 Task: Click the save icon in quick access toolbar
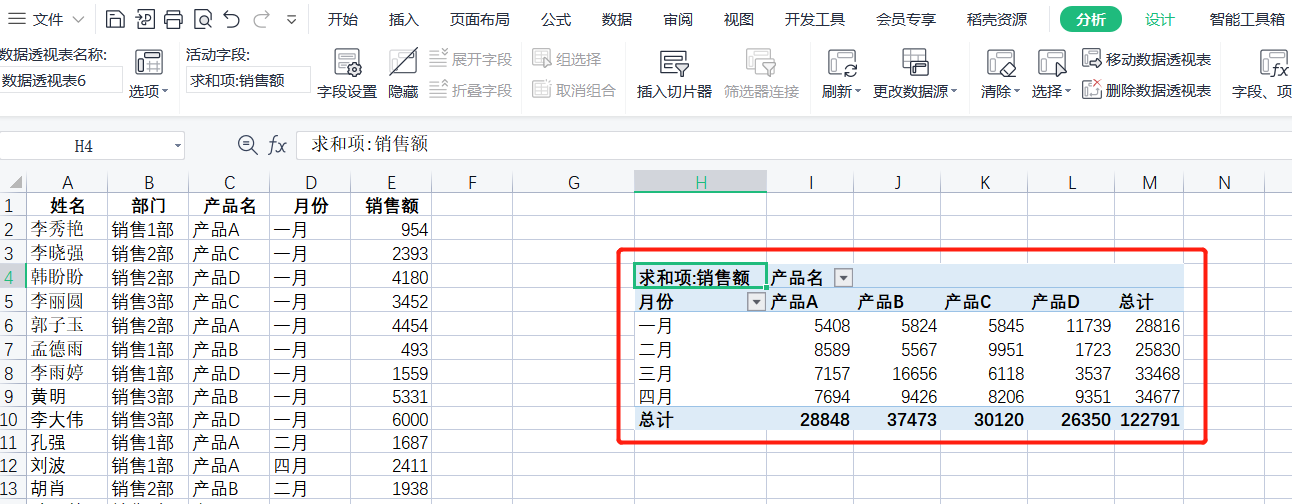(x=115, y=19)
